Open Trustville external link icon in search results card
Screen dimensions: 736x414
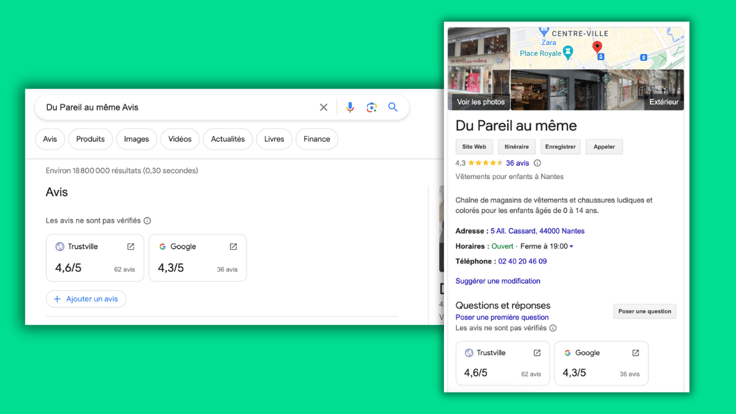pos(130,246)
